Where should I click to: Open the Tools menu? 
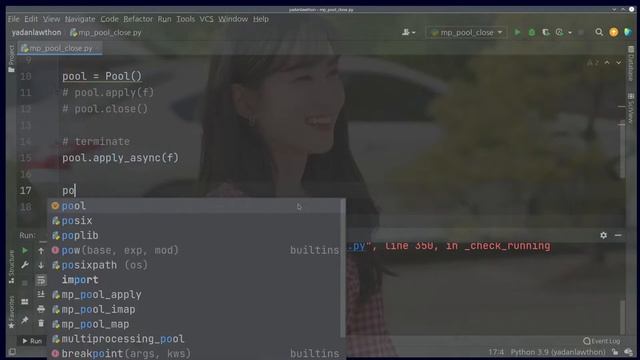pyautogui.click(x=185, y=19)
